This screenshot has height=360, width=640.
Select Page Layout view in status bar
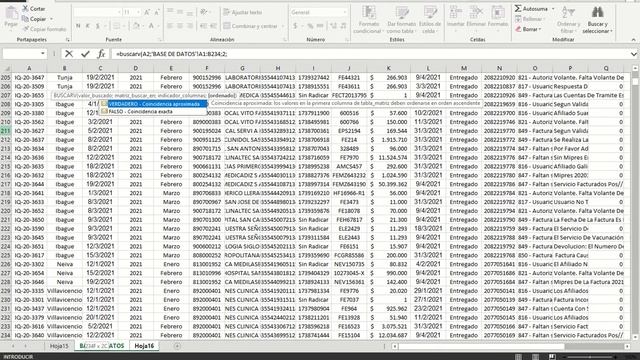[535, 357]
